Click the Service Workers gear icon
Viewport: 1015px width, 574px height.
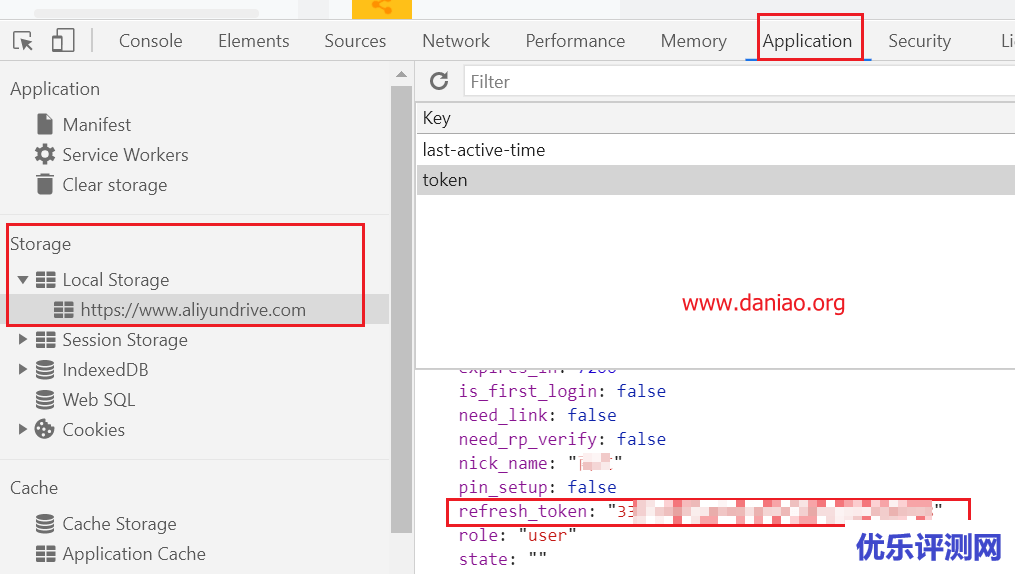click(45, 154)
